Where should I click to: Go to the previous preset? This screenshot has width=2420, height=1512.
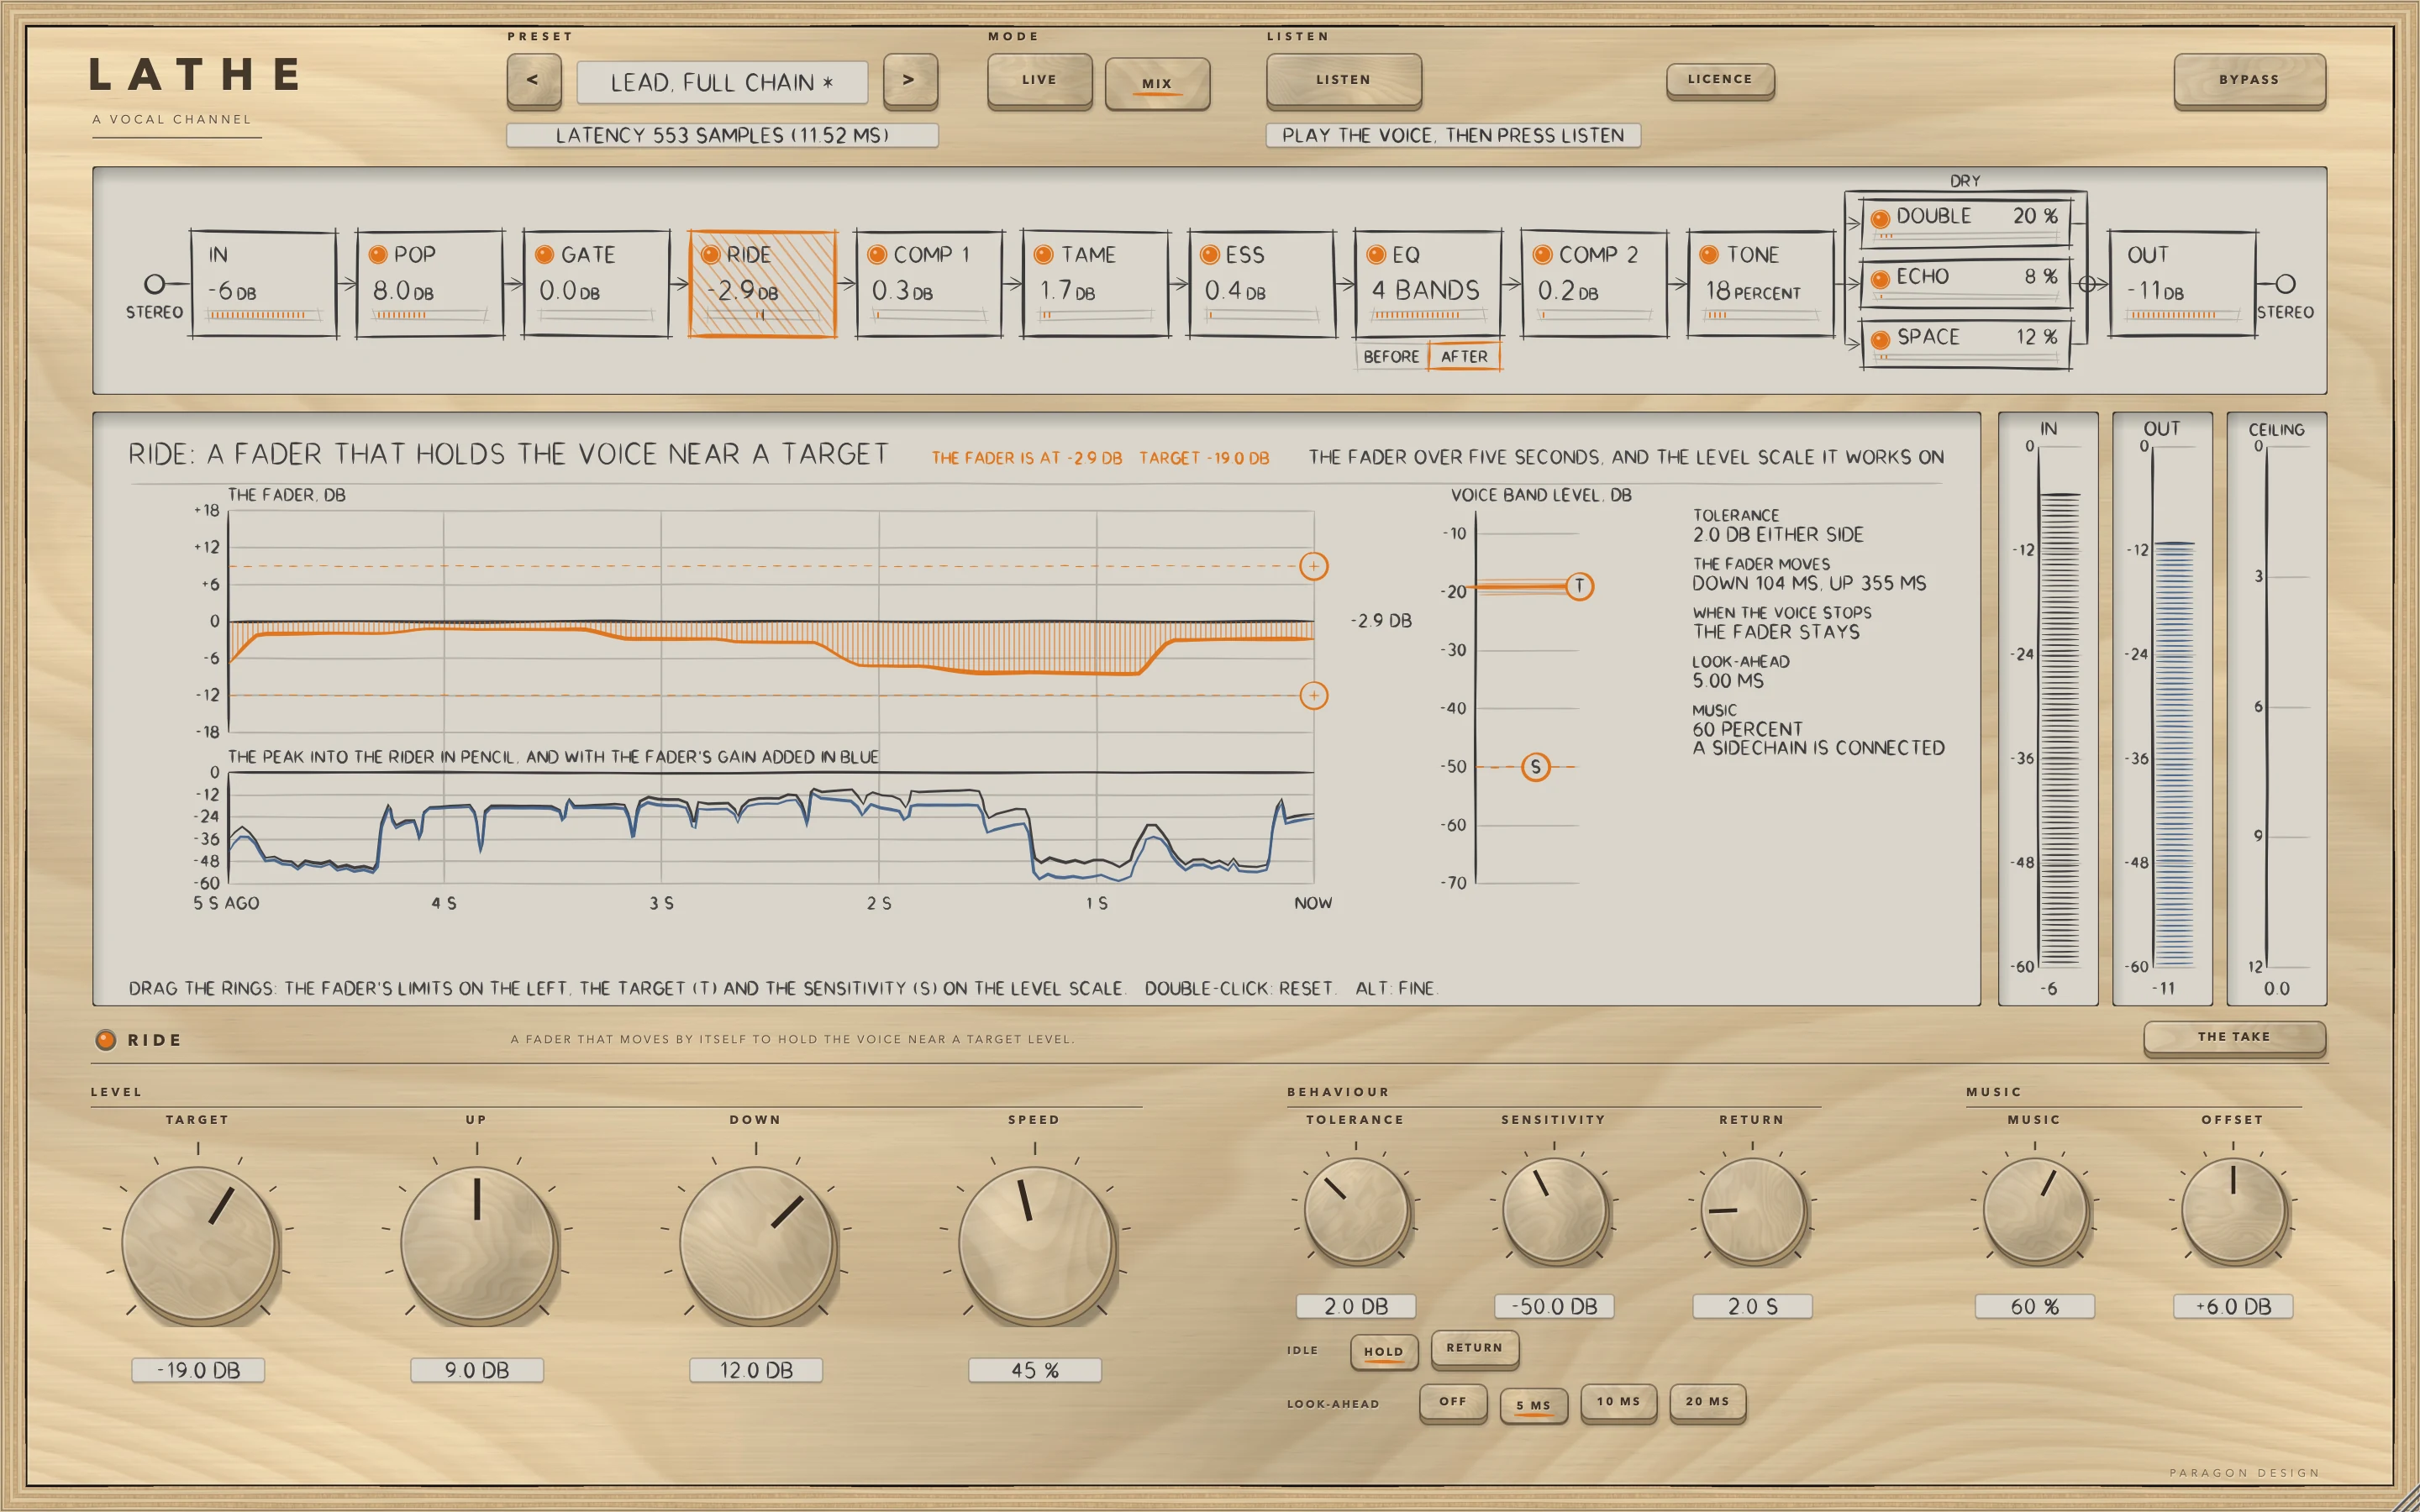pos(533,80)
